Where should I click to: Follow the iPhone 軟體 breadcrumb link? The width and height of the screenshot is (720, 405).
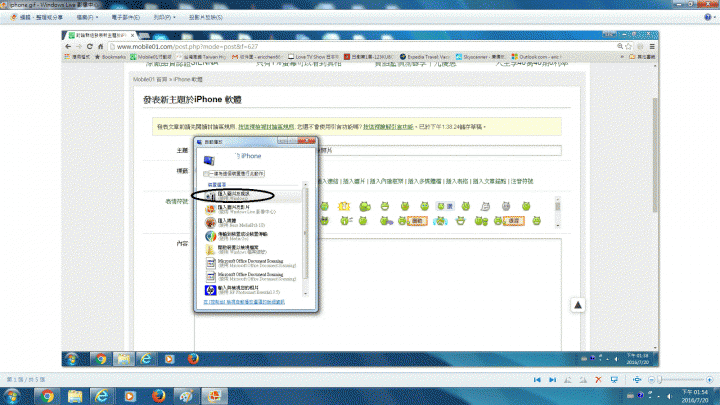(188, 79)
